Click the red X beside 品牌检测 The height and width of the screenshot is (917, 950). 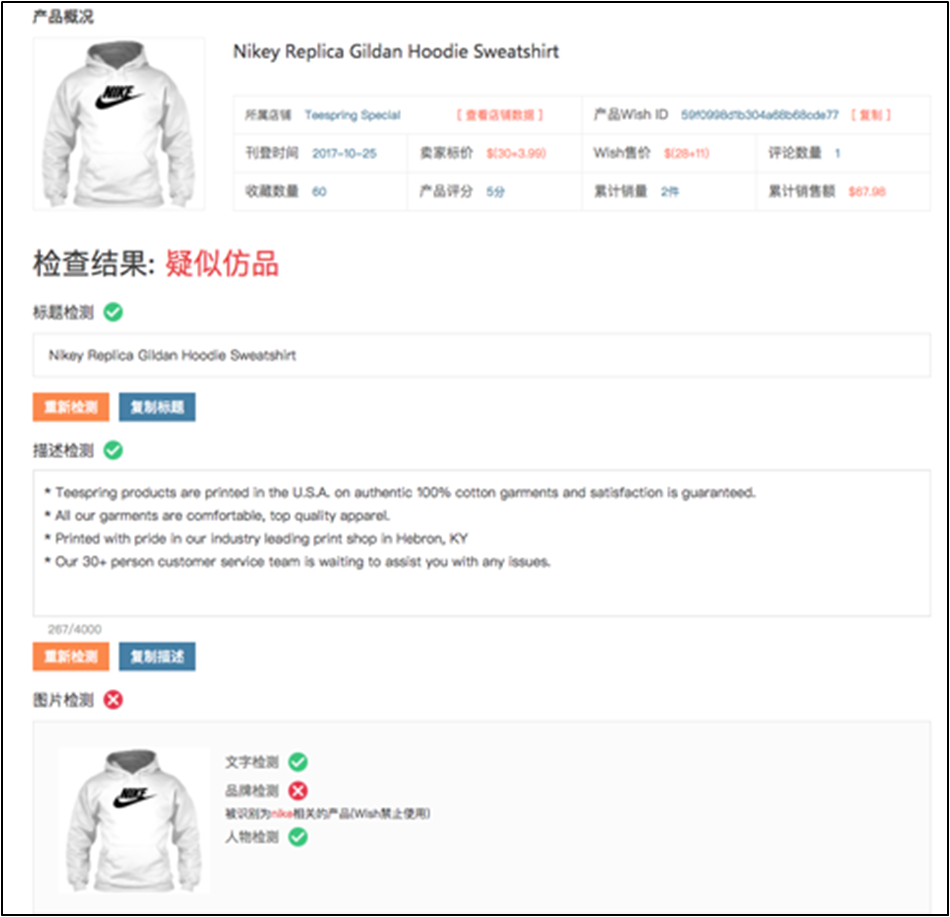[297, 791]
